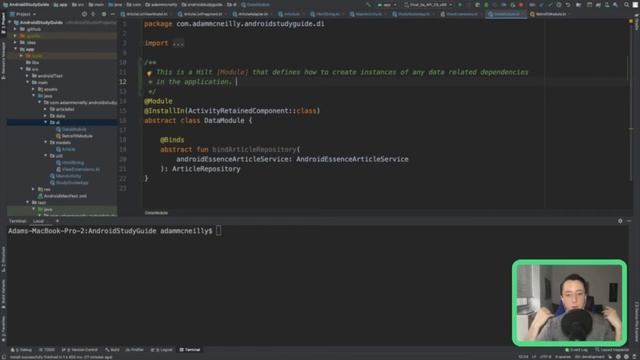Image resolution: width=640 pixels, height=360 pixels.
Task: Open Search Everywhere magnifier icon
Action: 627,5
